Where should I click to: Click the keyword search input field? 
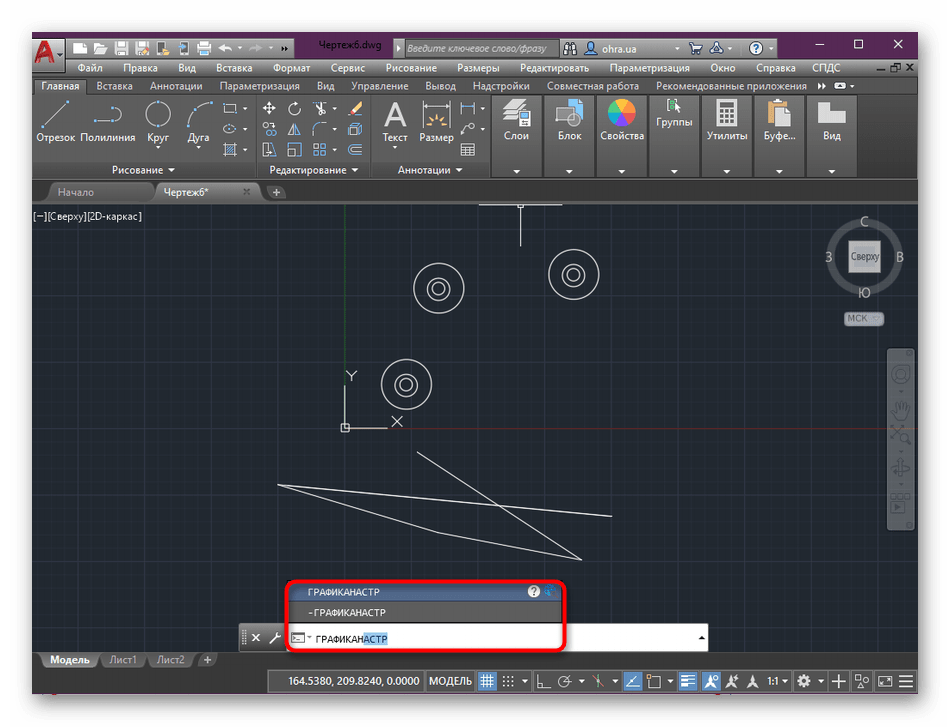coord(480,48)
